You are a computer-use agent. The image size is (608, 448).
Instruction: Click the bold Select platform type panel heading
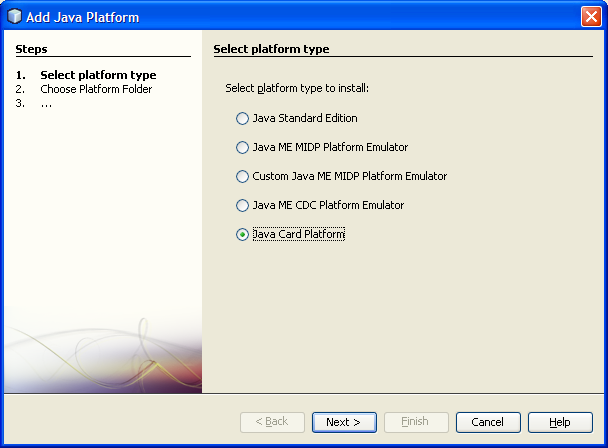click(x=271, y=49)
